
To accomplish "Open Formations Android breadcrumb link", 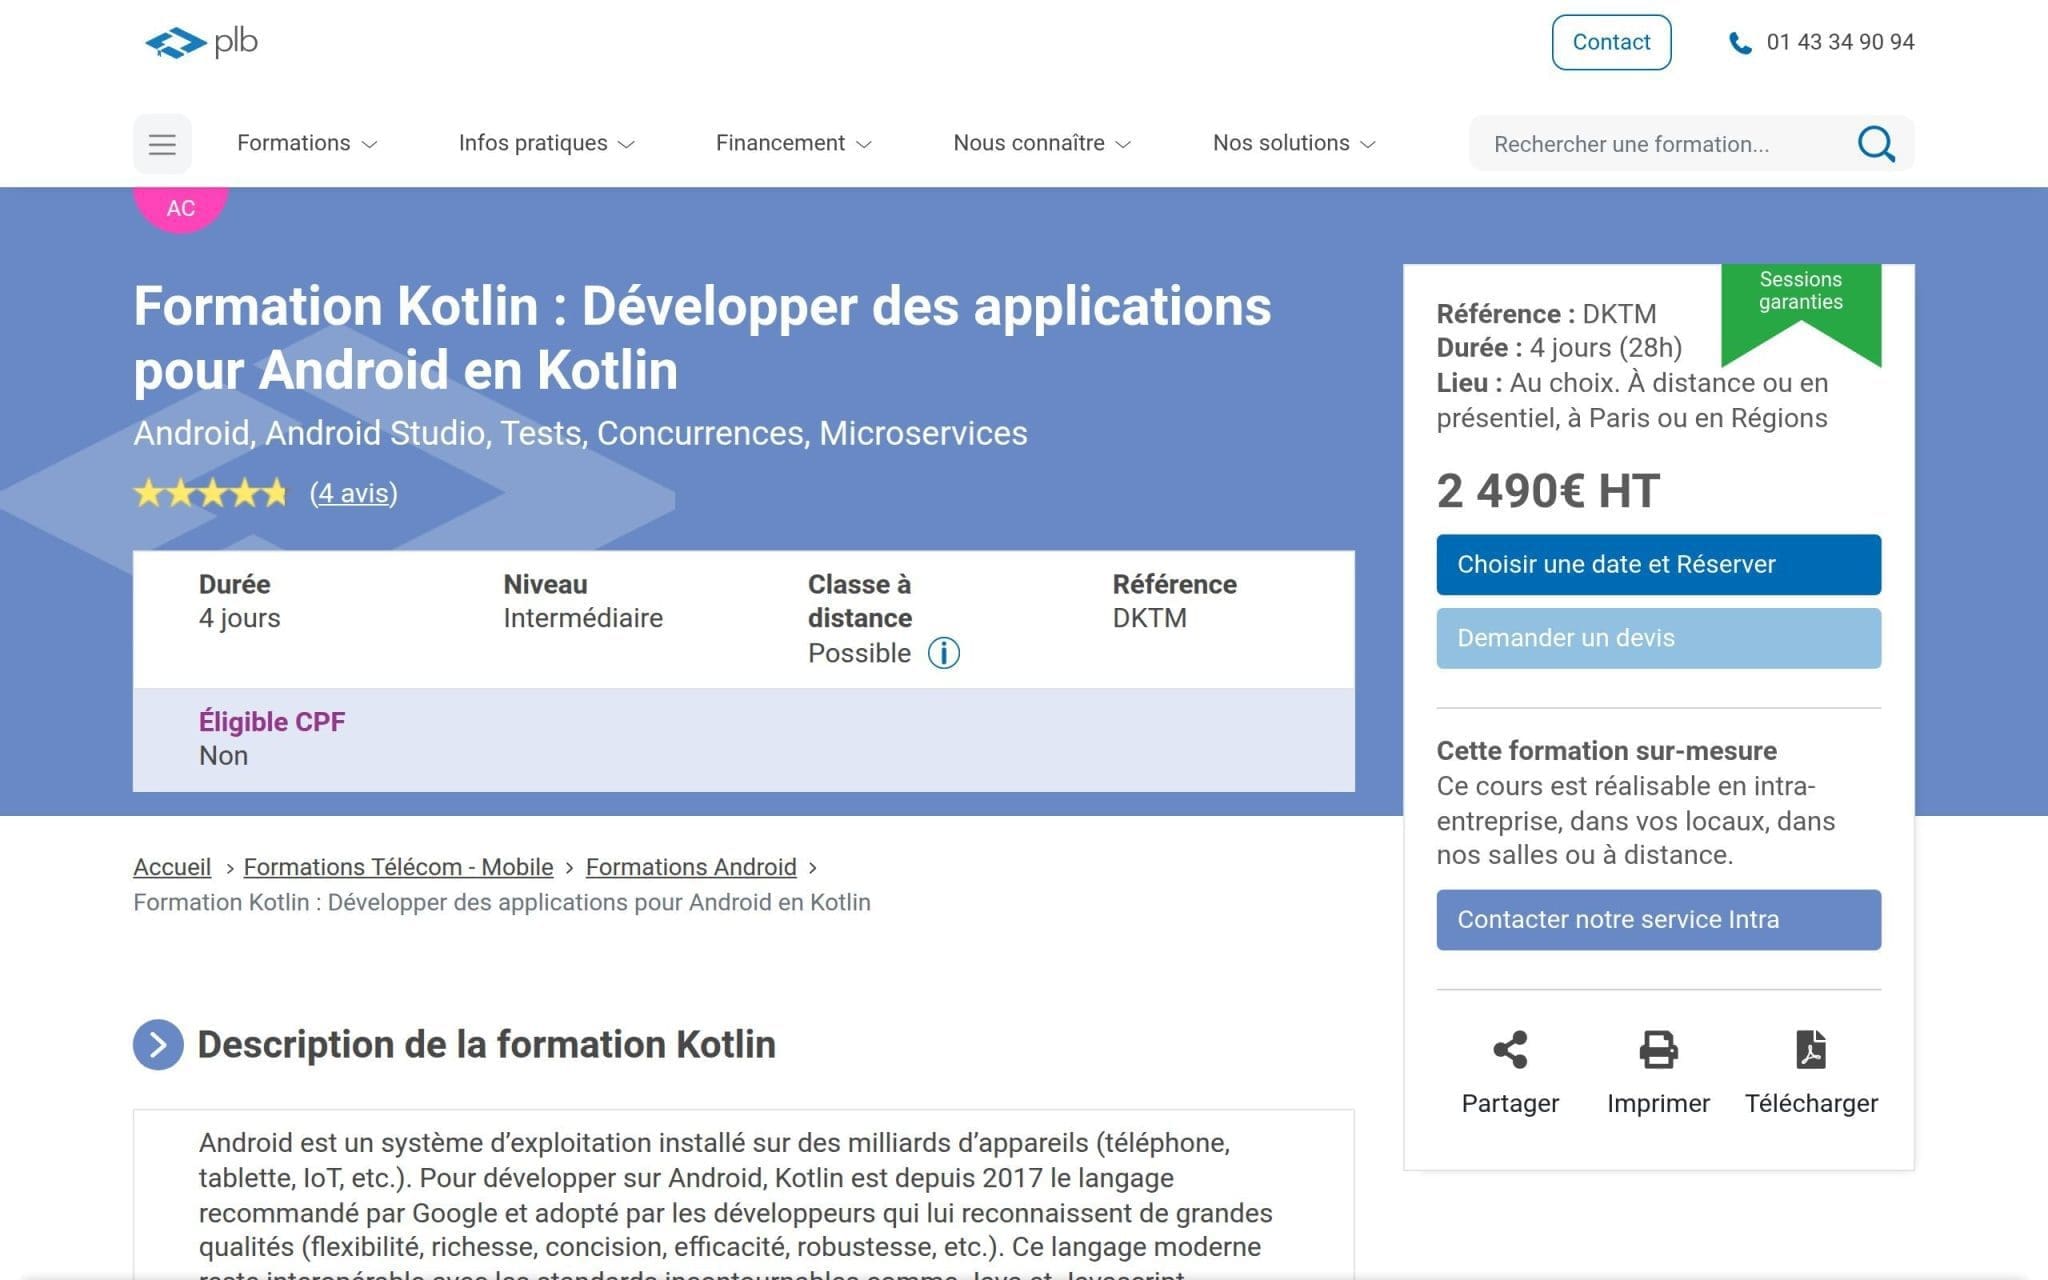I will [x=691, y=867].
